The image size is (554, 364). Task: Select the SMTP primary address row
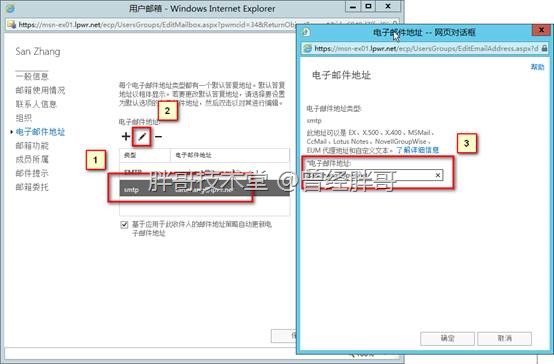tap(205, 172)
